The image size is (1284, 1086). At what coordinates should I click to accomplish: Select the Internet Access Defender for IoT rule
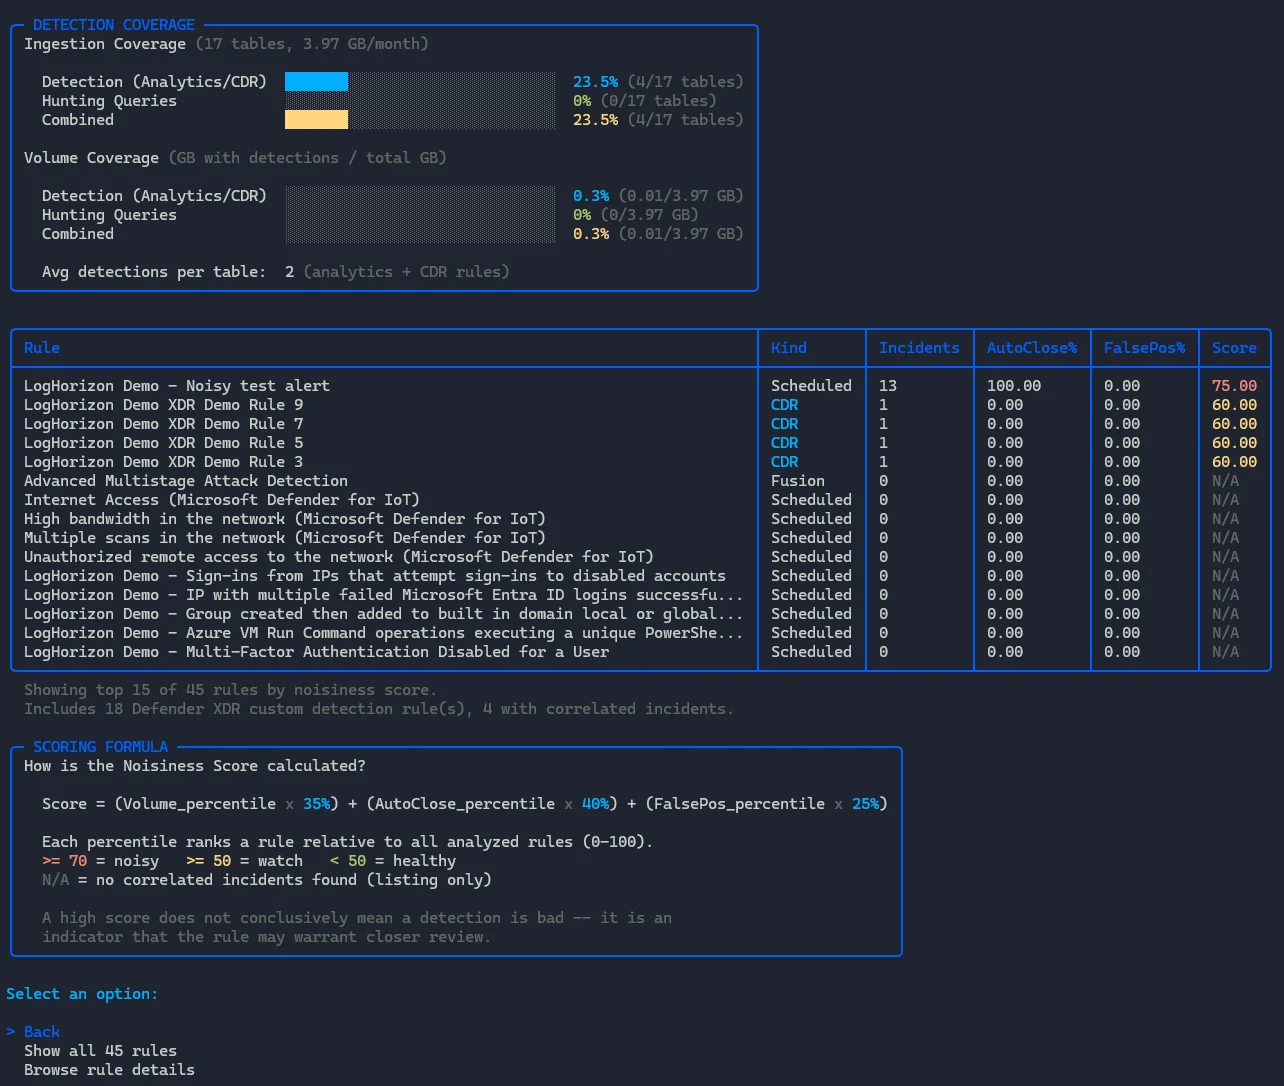[x=222, y=499]
